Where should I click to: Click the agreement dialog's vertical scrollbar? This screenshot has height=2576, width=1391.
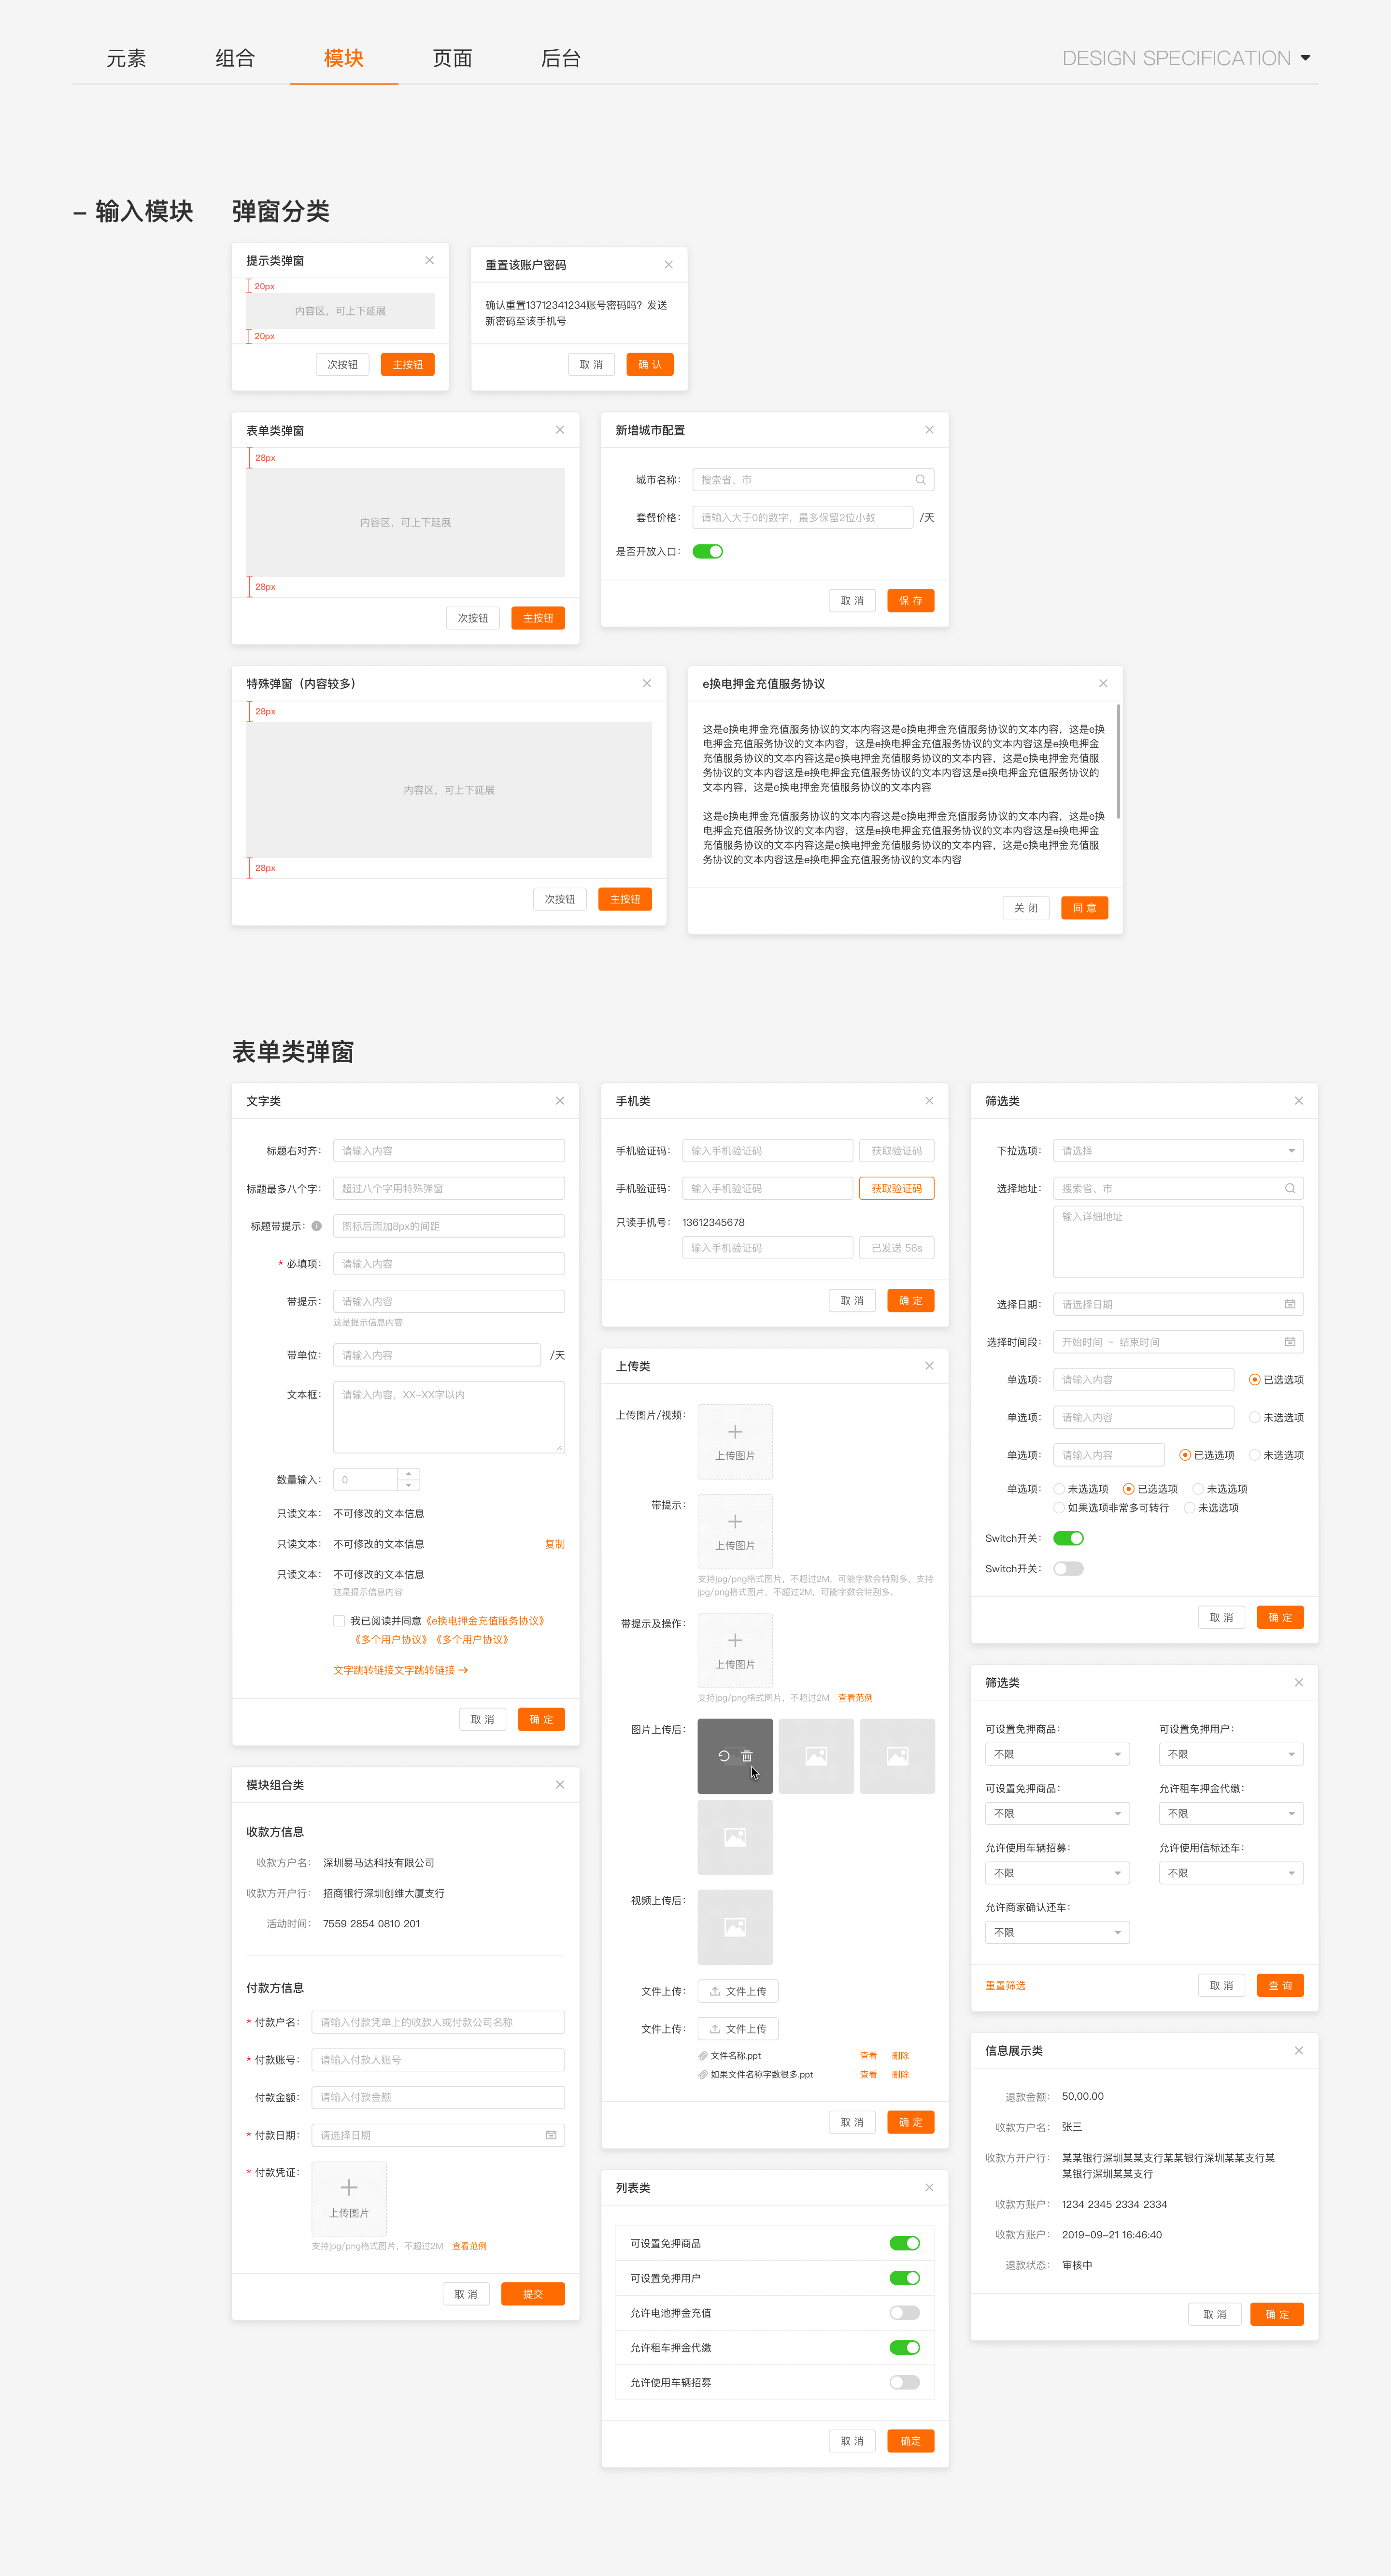[1118, 762]
